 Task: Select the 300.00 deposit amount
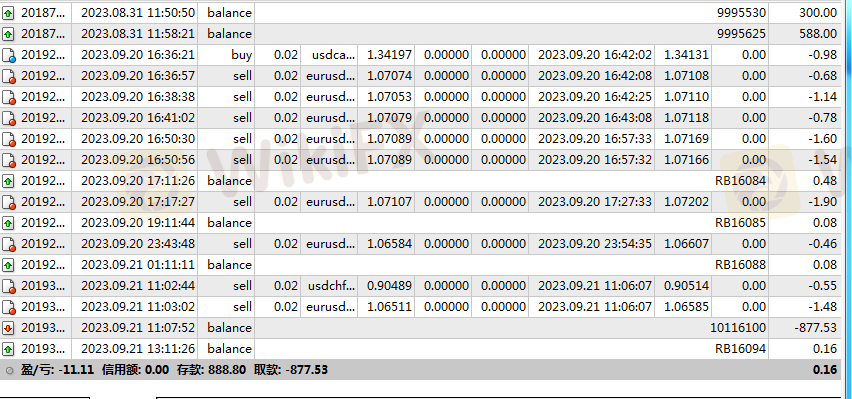pyautogui.click(x=818, y=13)
